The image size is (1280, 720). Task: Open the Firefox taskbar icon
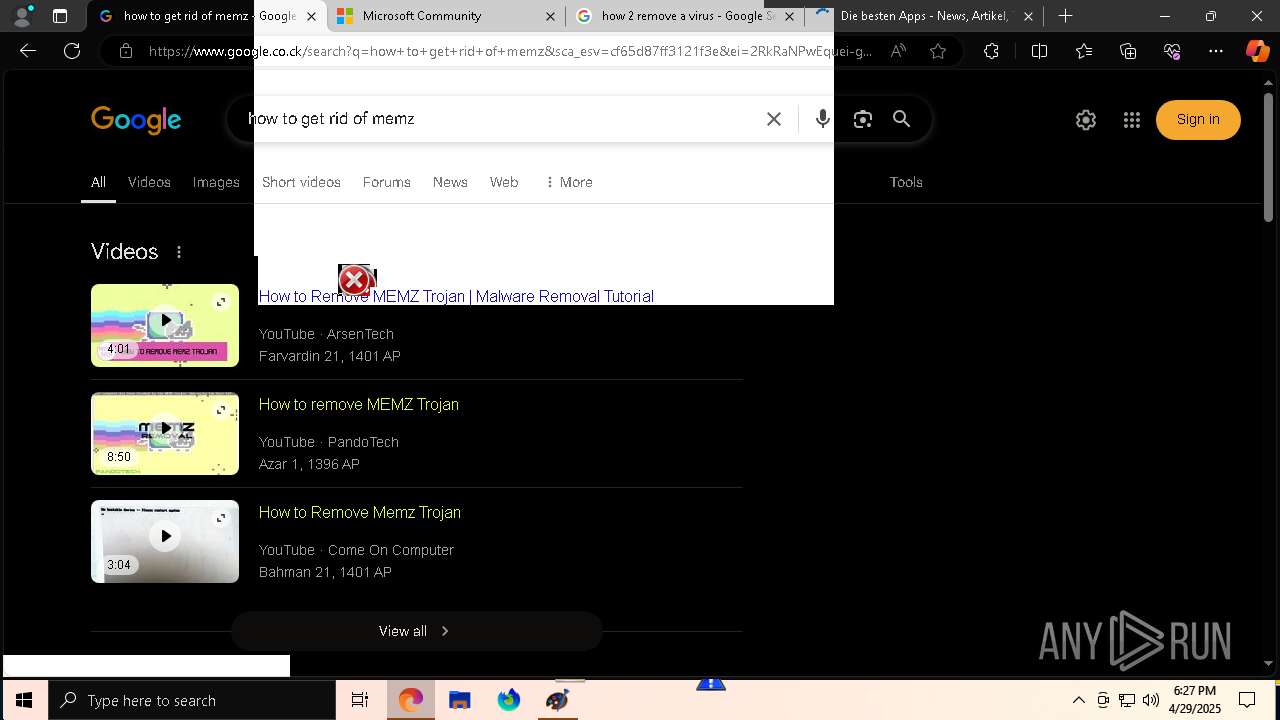click(x=509, y=700)
